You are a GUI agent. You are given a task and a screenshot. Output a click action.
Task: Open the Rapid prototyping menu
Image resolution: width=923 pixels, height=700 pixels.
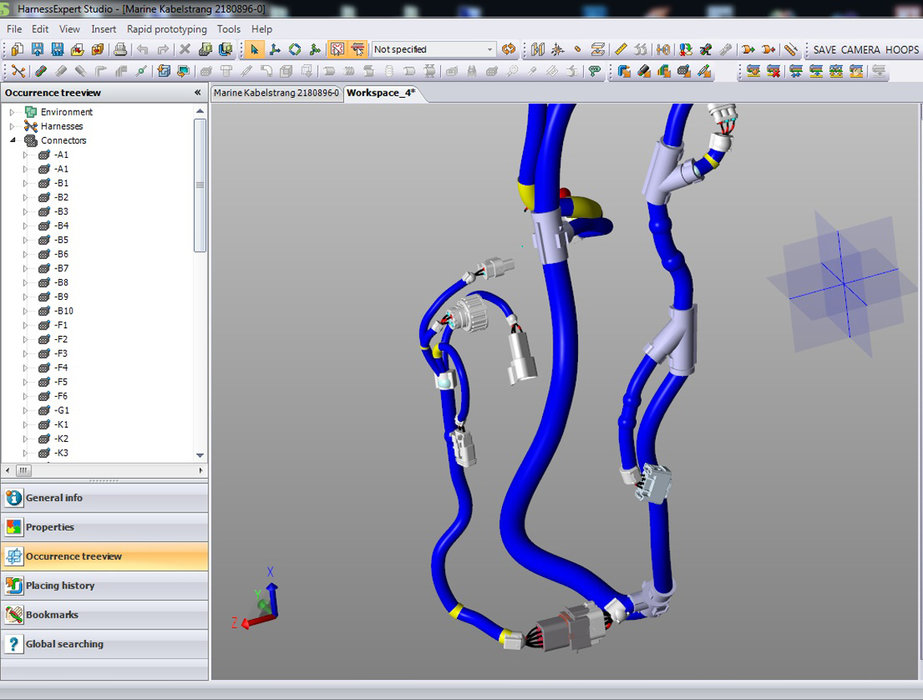coord(166,29)
